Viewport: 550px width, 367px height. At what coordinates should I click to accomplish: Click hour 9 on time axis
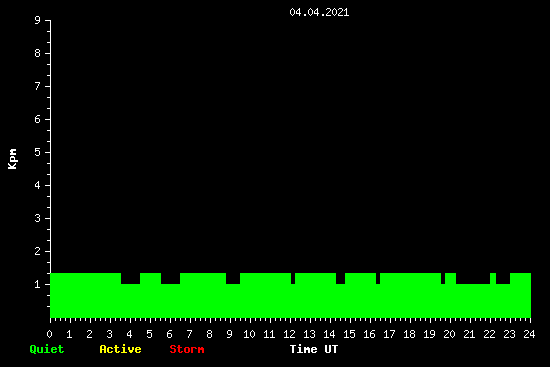(229, 334)
